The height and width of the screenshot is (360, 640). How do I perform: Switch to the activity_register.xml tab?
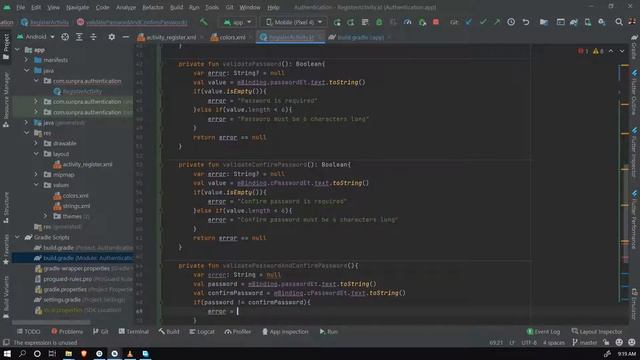[x=170, y=37]
